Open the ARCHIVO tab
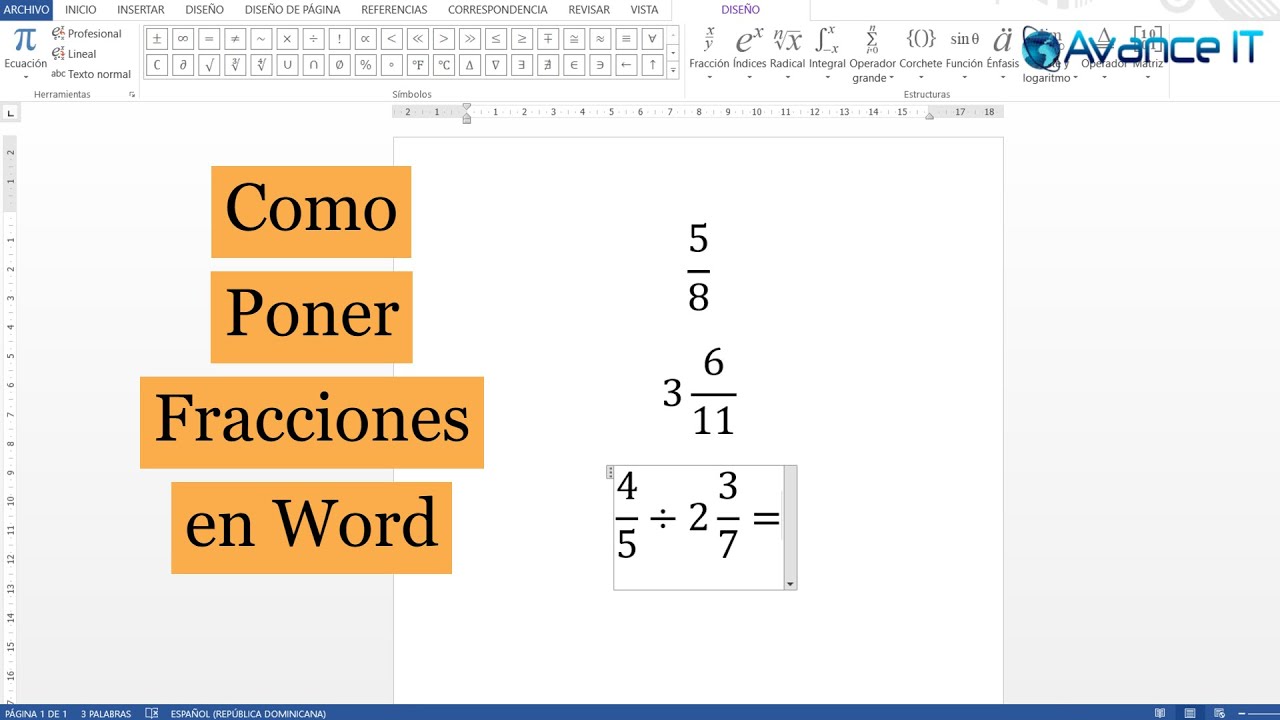The image size is (1280, 720). click(x=26, y=10)
